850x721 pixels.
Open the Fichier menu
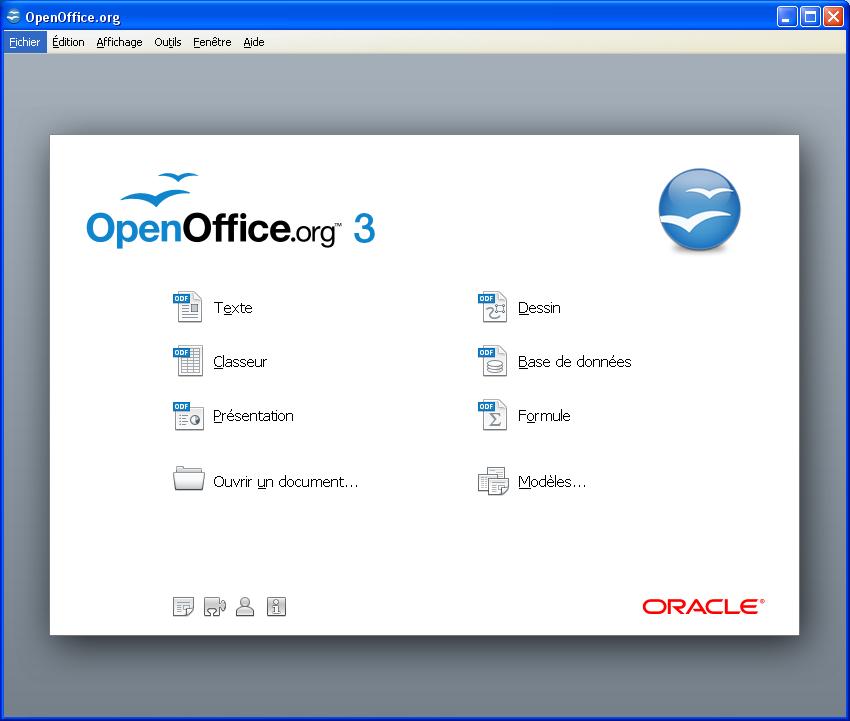[x=25, y=42]
